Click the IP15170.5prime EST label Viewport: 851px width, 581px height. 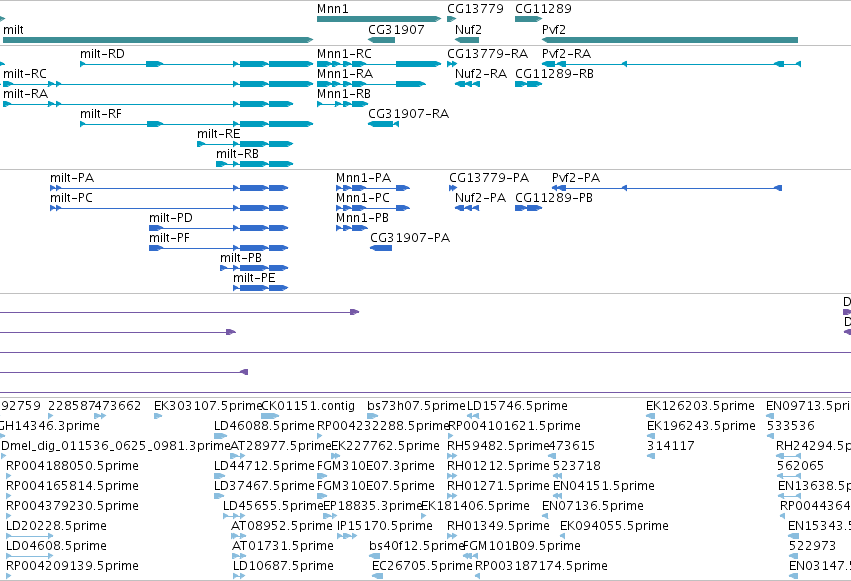point(385,526)
